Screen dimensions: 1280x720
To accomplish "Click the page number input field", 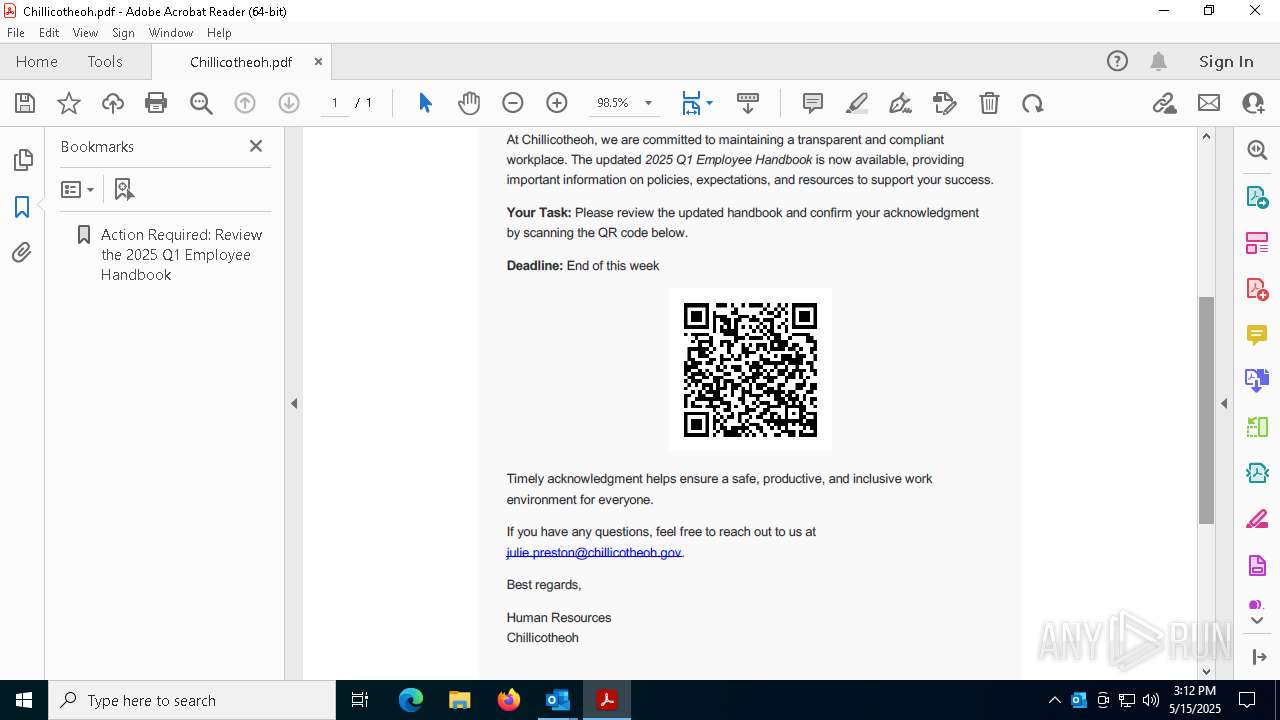I will point(334,103).
